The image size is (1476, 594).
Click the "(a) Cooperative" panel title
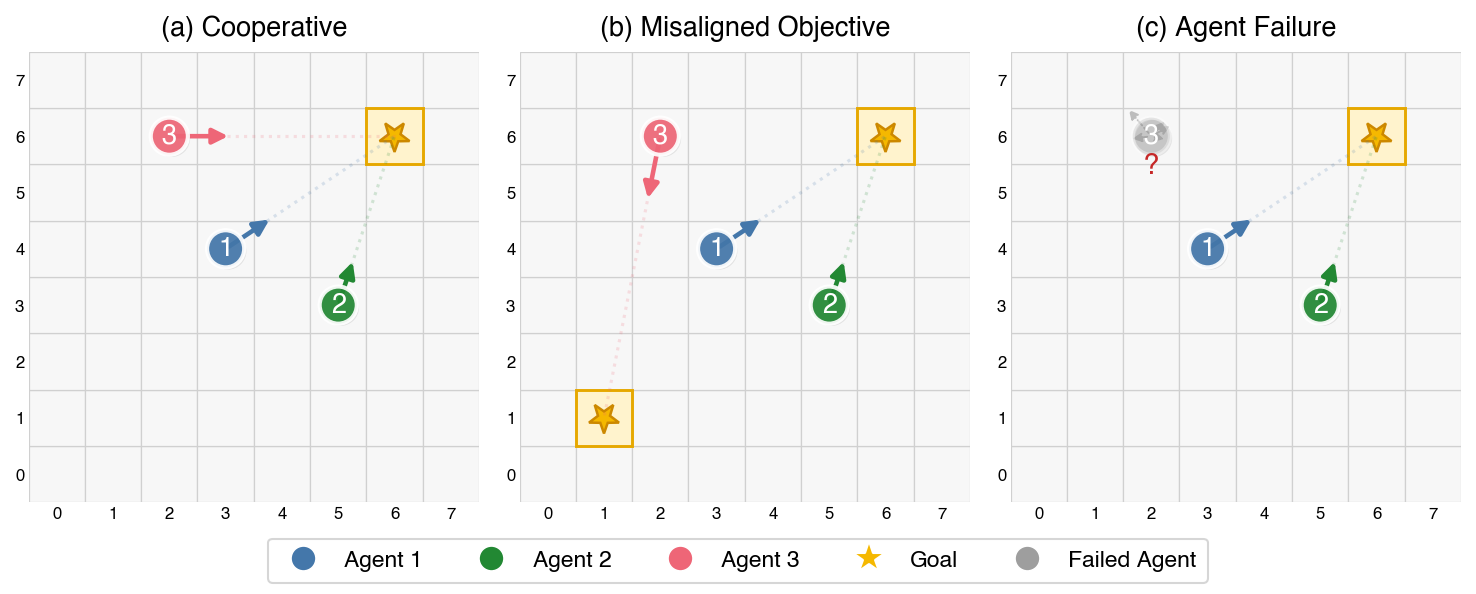coord(254,27)
